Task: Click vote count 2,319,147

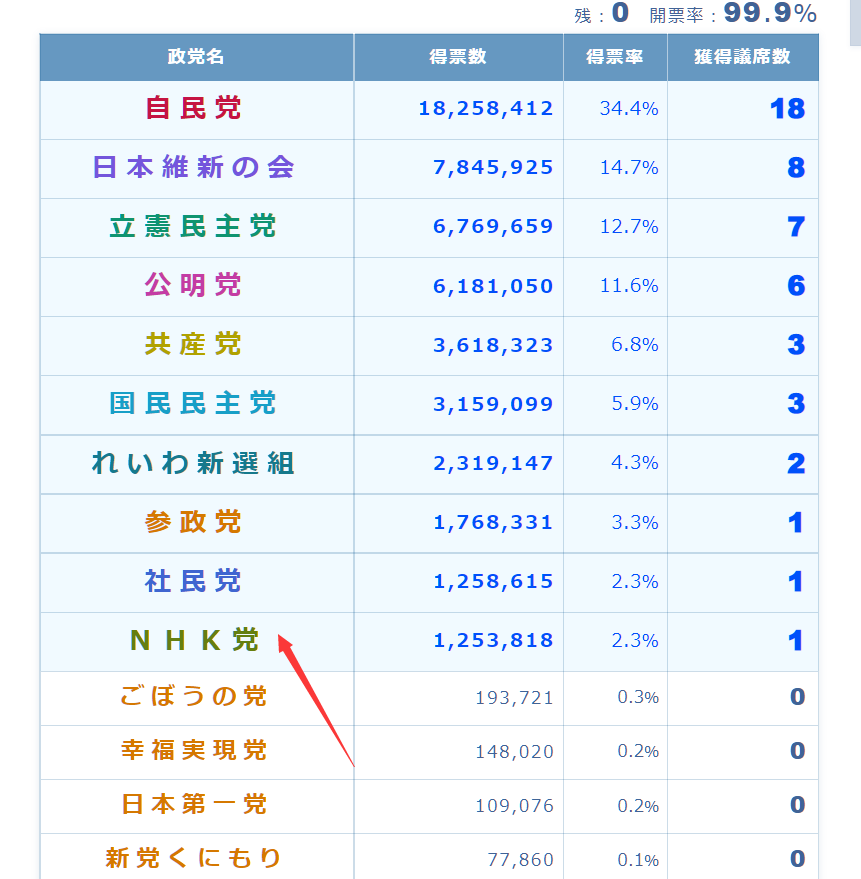Action: [x=493, y=464]
